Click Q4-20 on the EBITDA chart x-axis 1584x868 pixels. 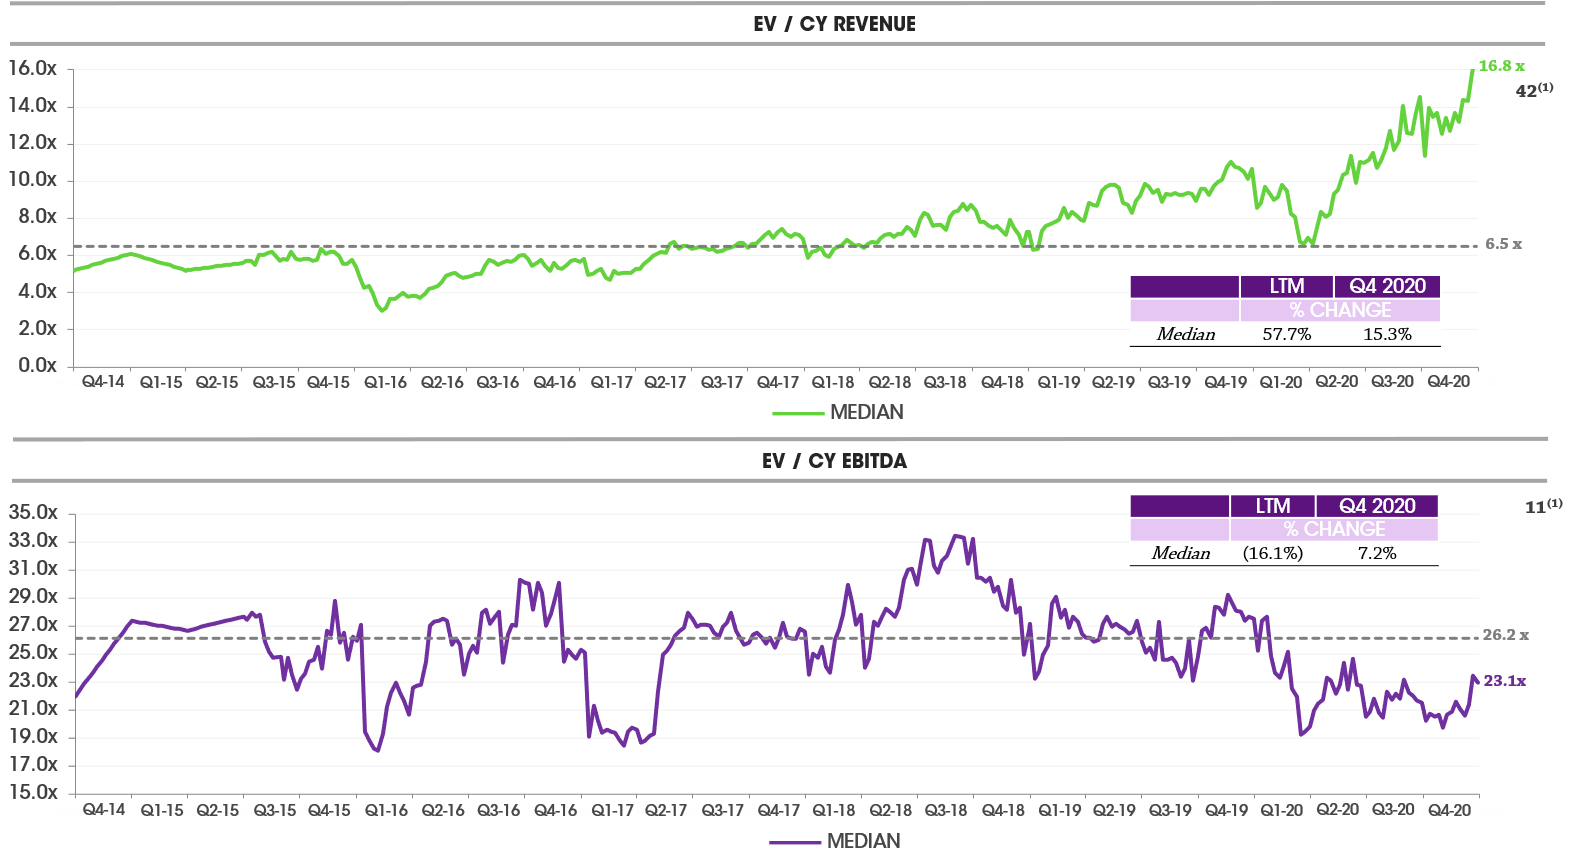coord(1449,810)
